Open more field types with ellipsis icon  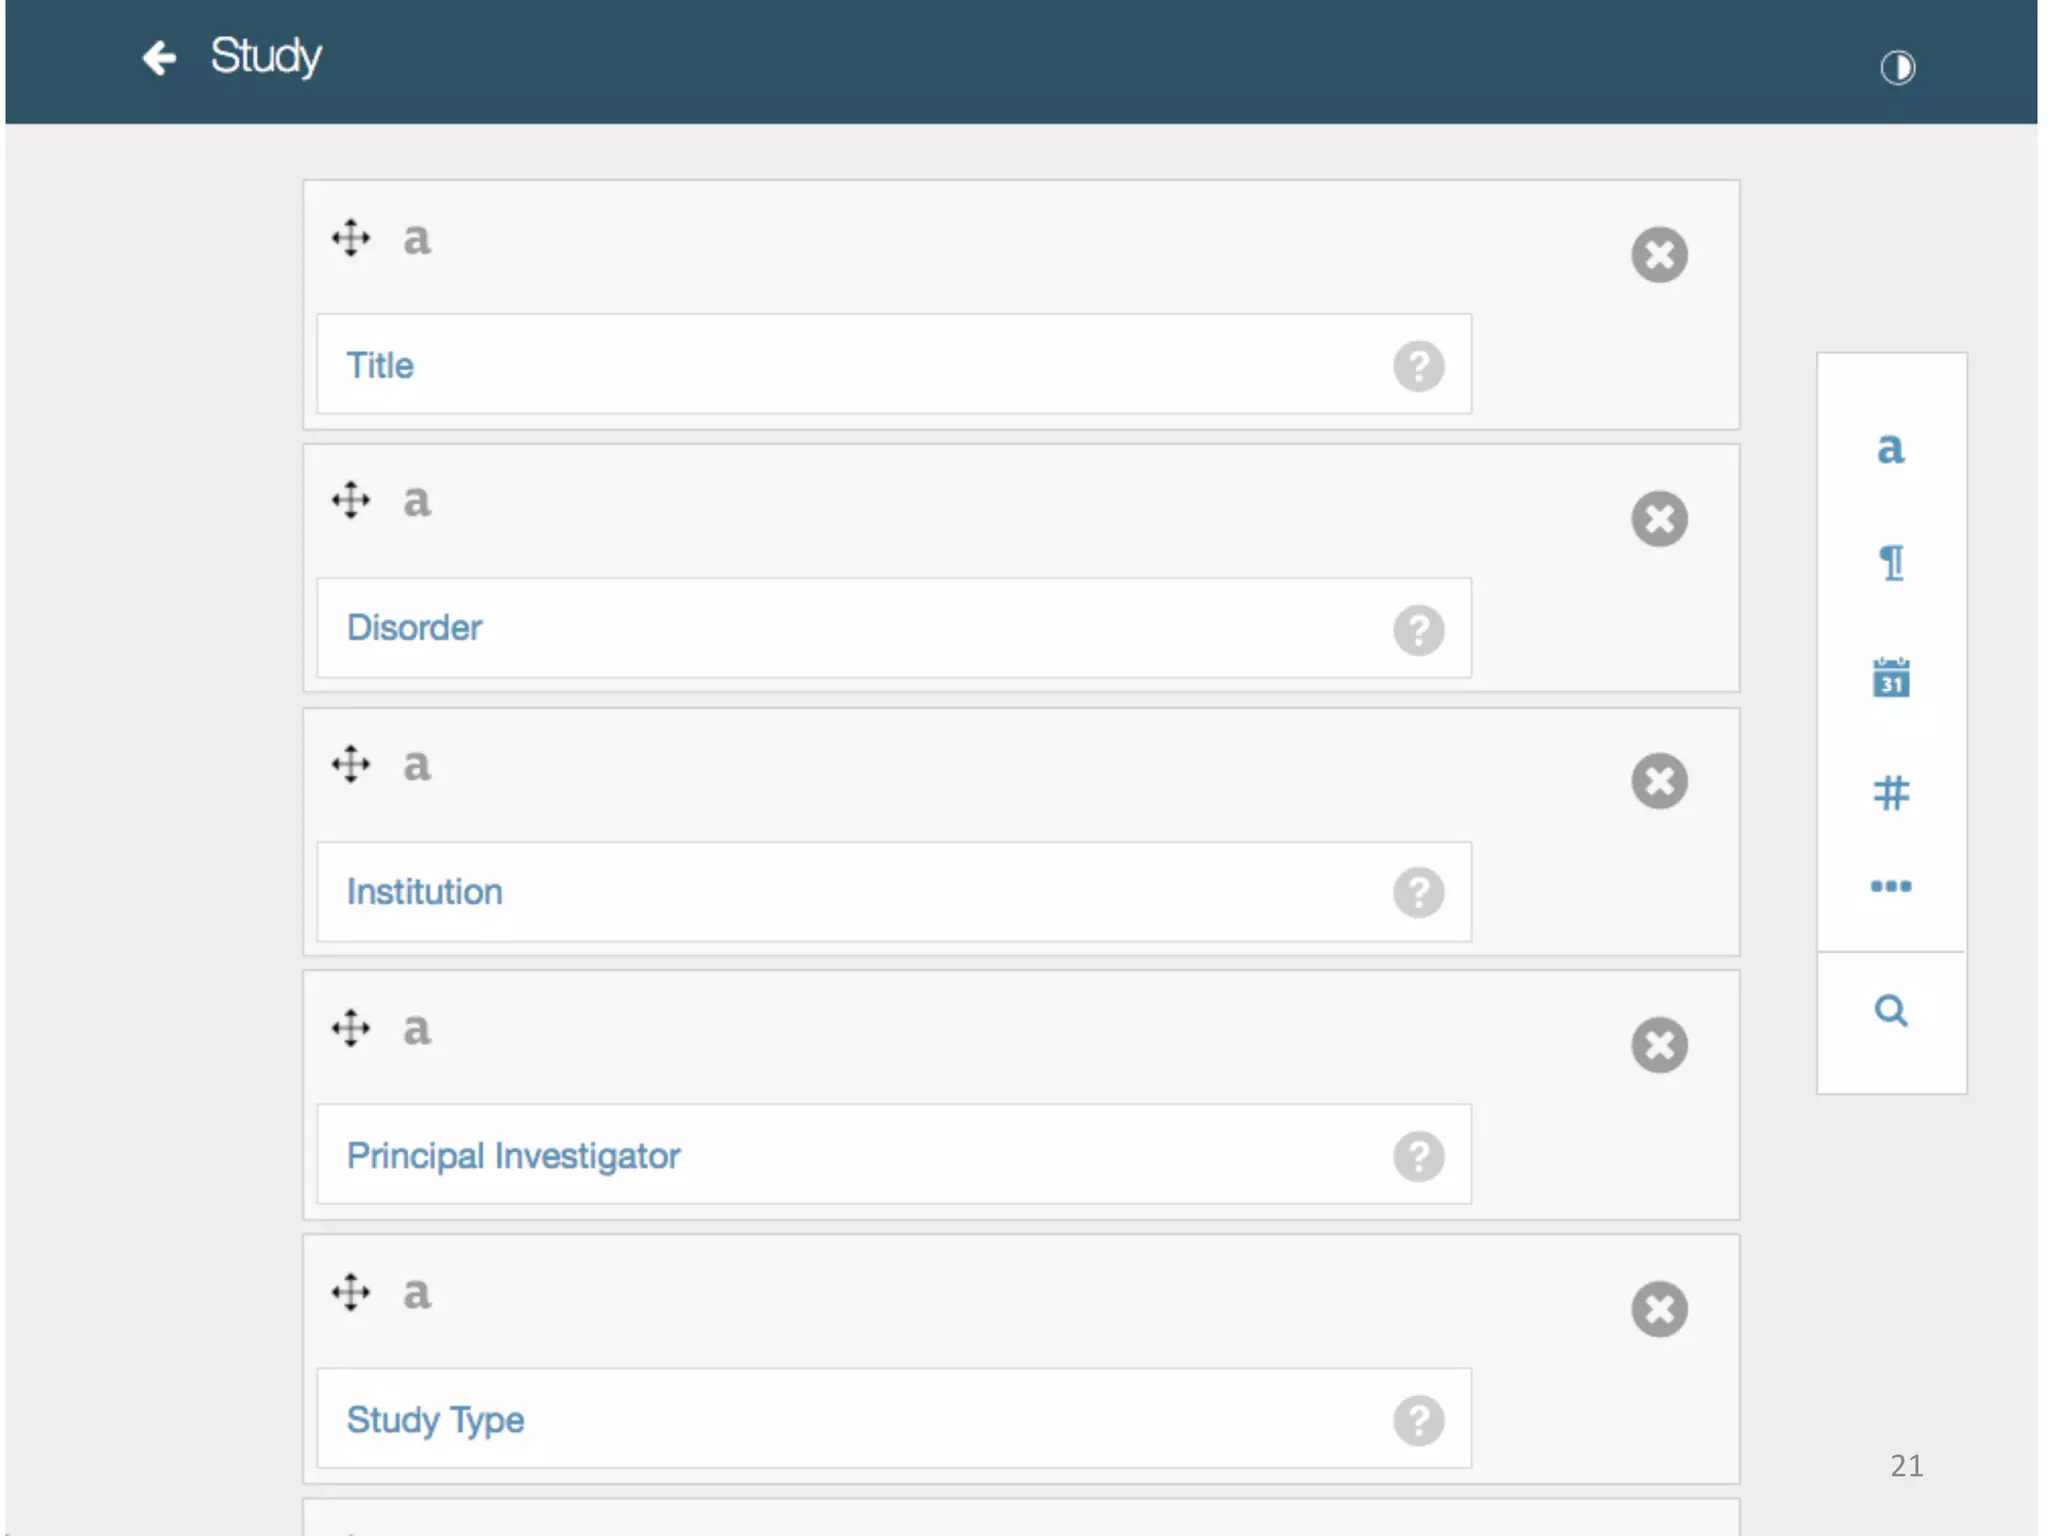point(1890,886)
